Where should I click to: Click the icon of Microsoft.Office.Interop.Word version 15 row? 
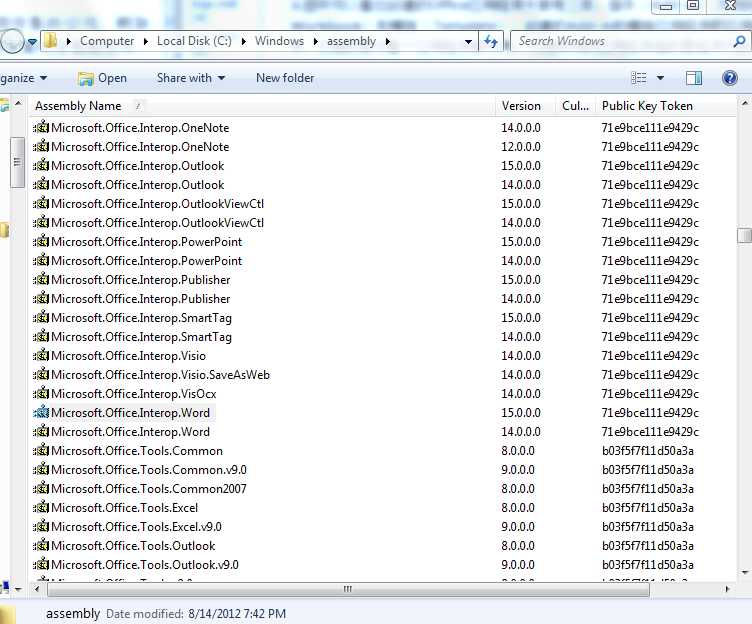click(x=41, y=412)
